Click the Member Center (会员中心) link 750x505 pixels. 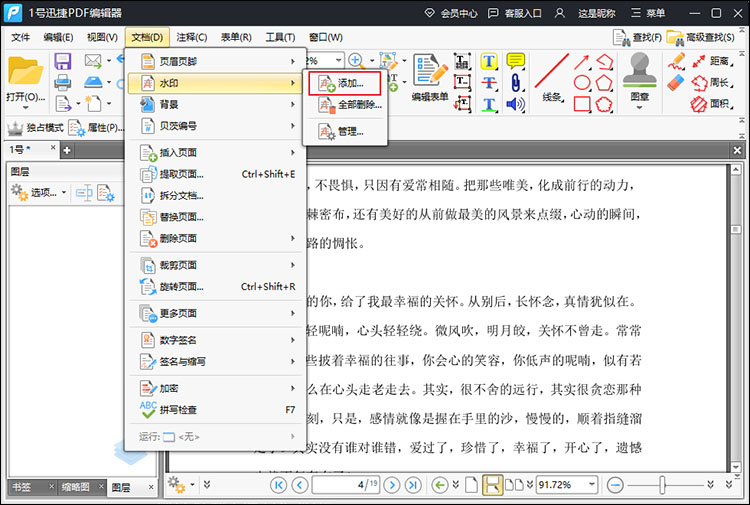tap(451, 13)
